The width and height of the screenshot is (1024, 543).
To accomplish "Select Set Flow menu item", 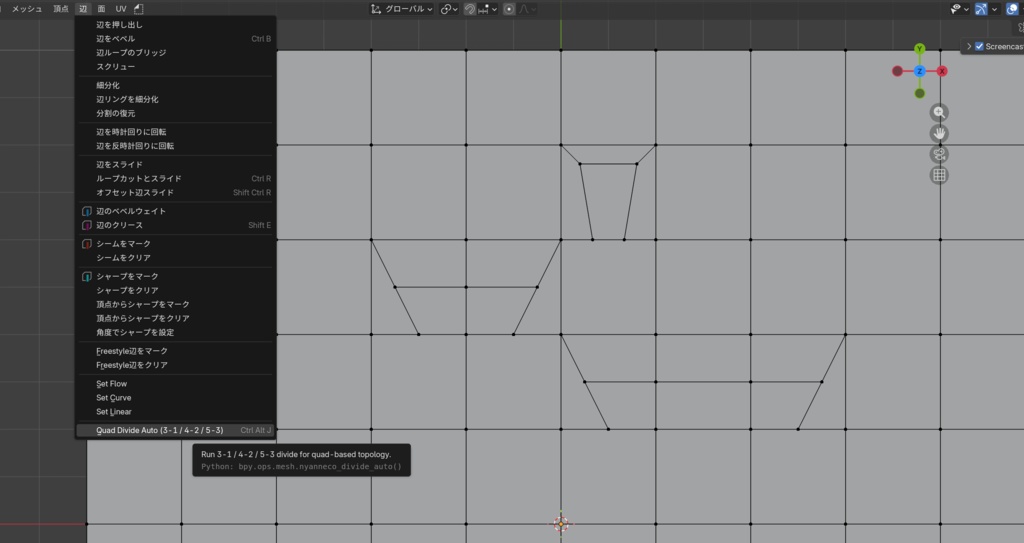I will [176, 384].
